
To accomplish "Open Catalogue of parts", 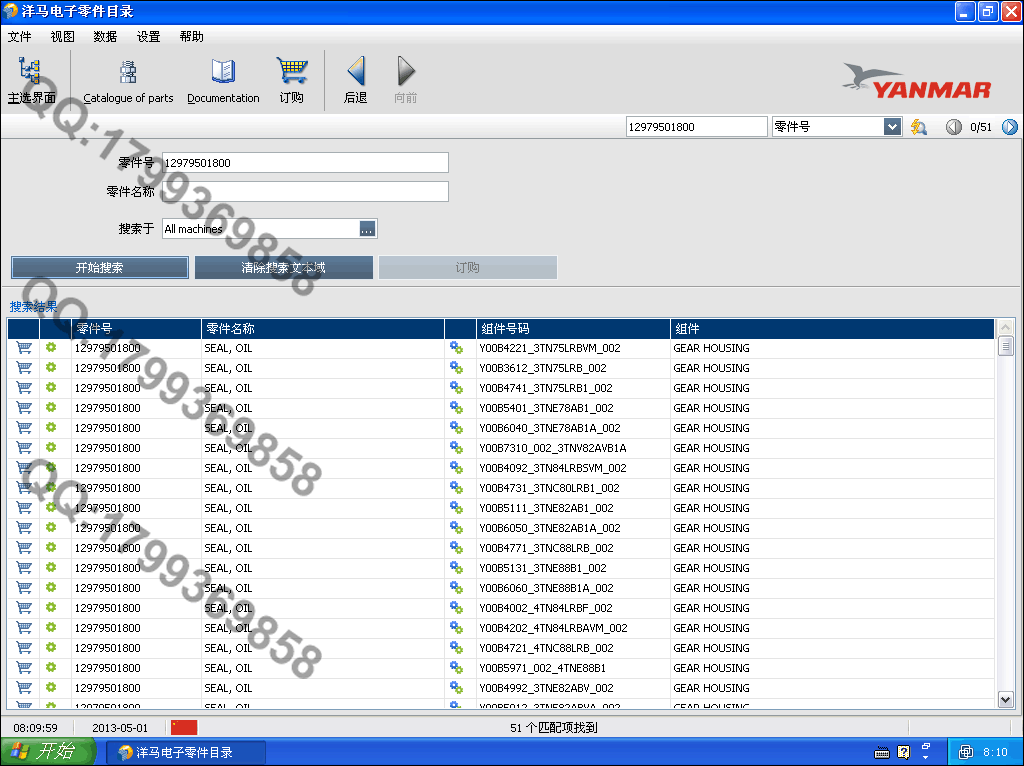I will pos(128,72).
